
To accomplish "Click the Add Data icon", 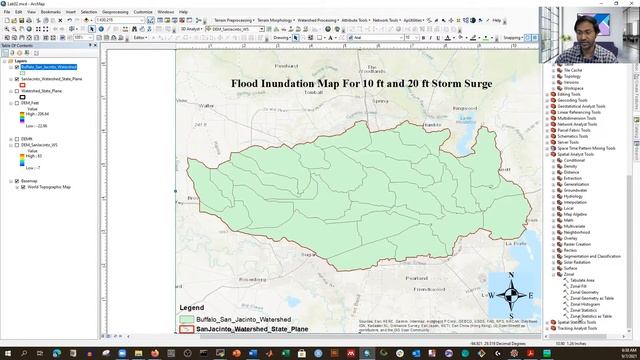I will [86, 20].
